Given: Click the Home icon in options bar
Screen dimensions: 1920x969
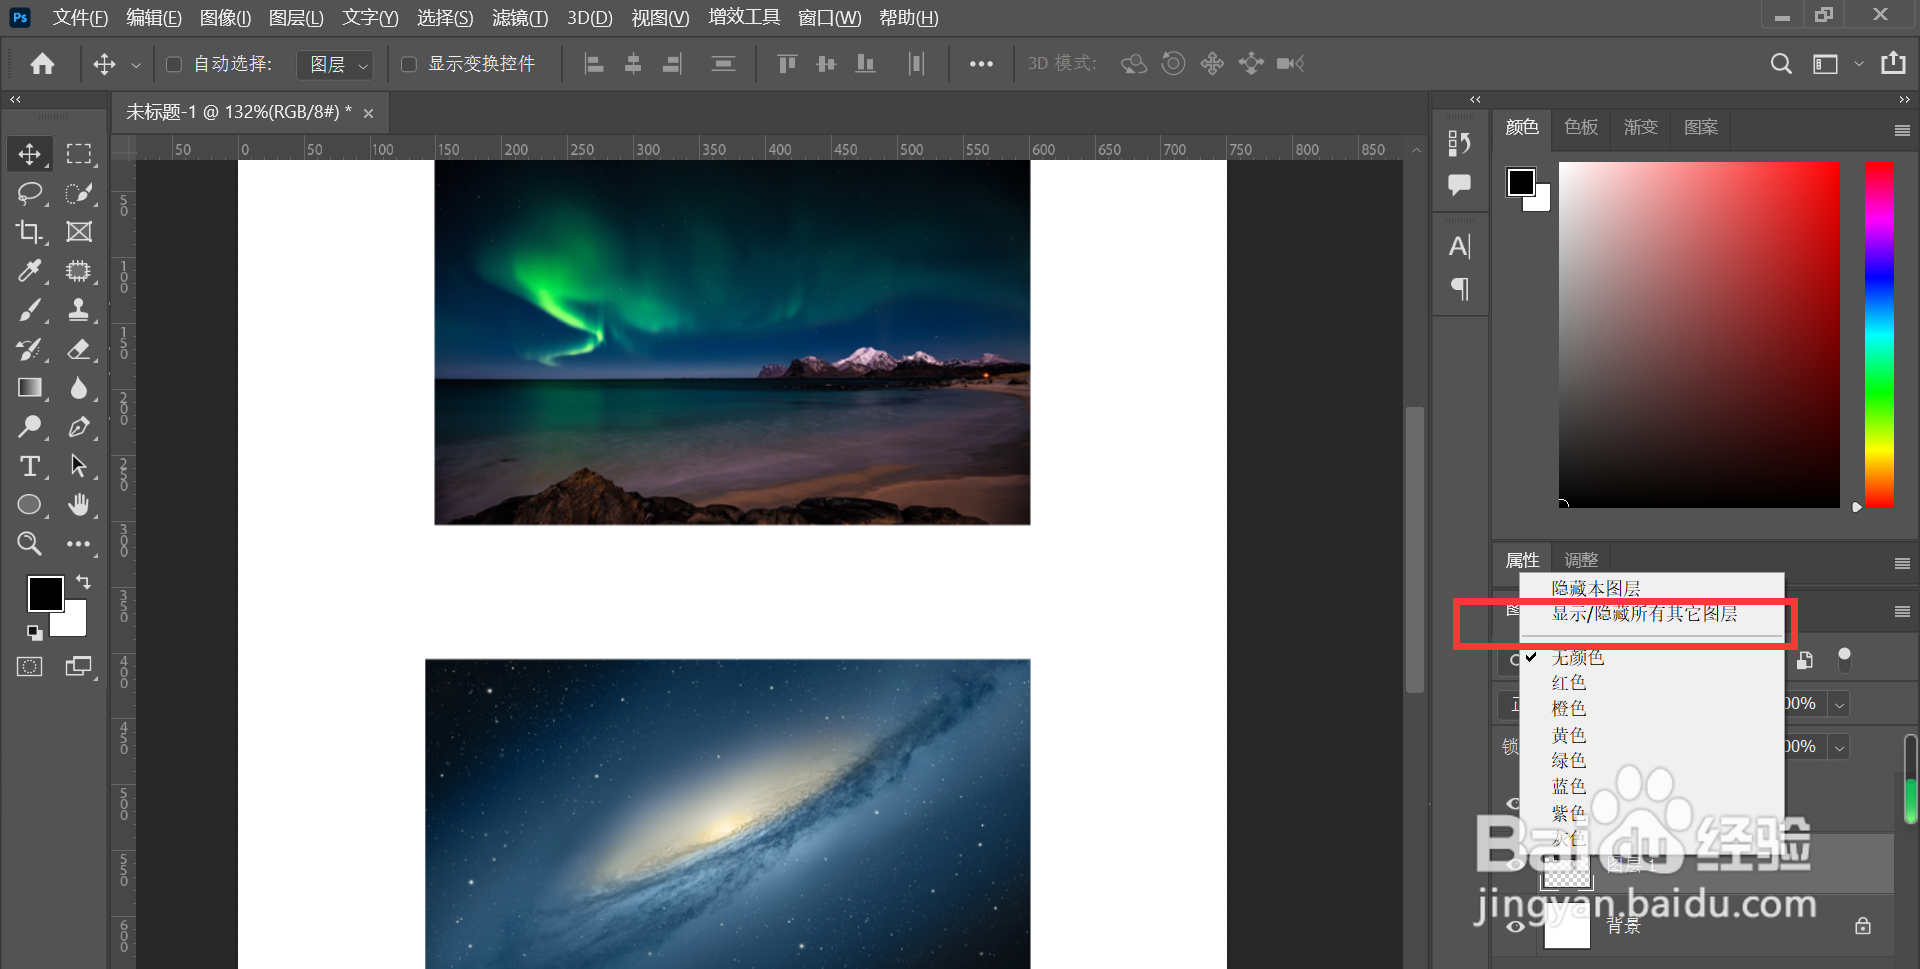Looking at the screenshot, I should (x=42, y=64).
